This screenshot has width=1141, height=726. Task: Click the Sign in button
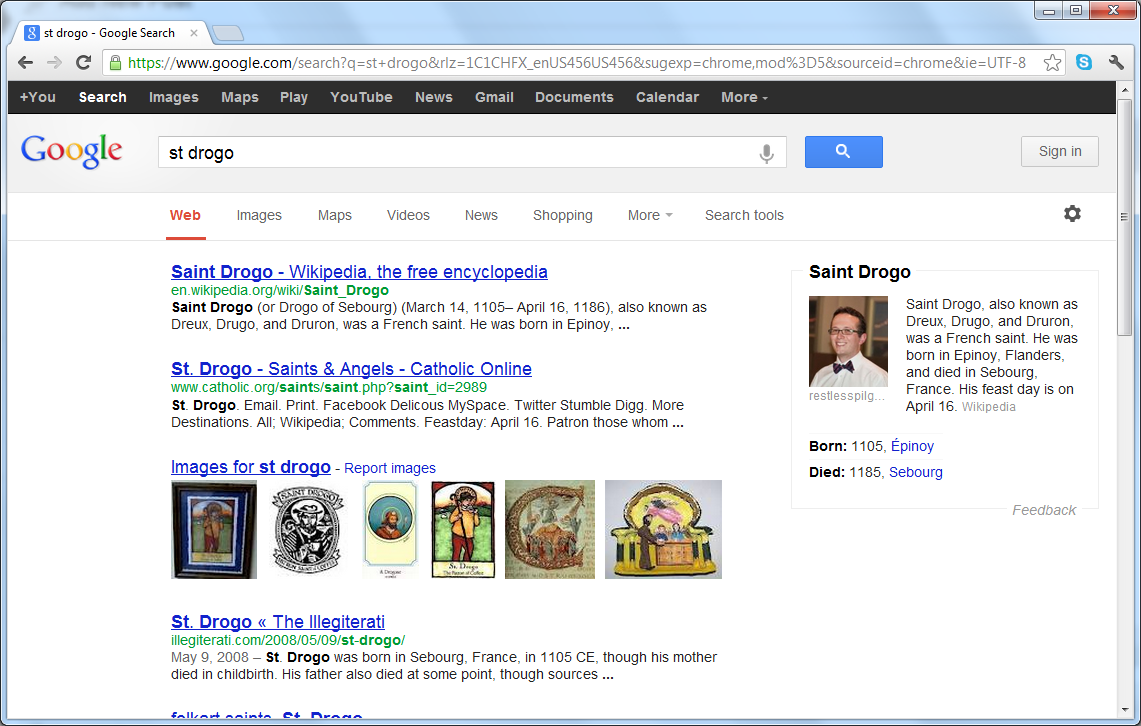click(x=1060, y=151)
